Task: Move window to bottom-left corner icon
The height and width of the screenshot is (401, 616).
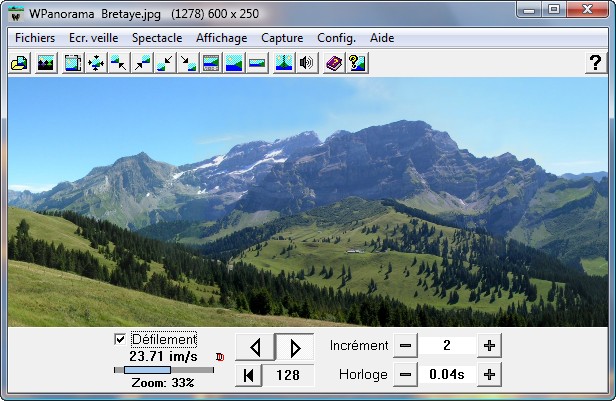Action: click(165, 63)
